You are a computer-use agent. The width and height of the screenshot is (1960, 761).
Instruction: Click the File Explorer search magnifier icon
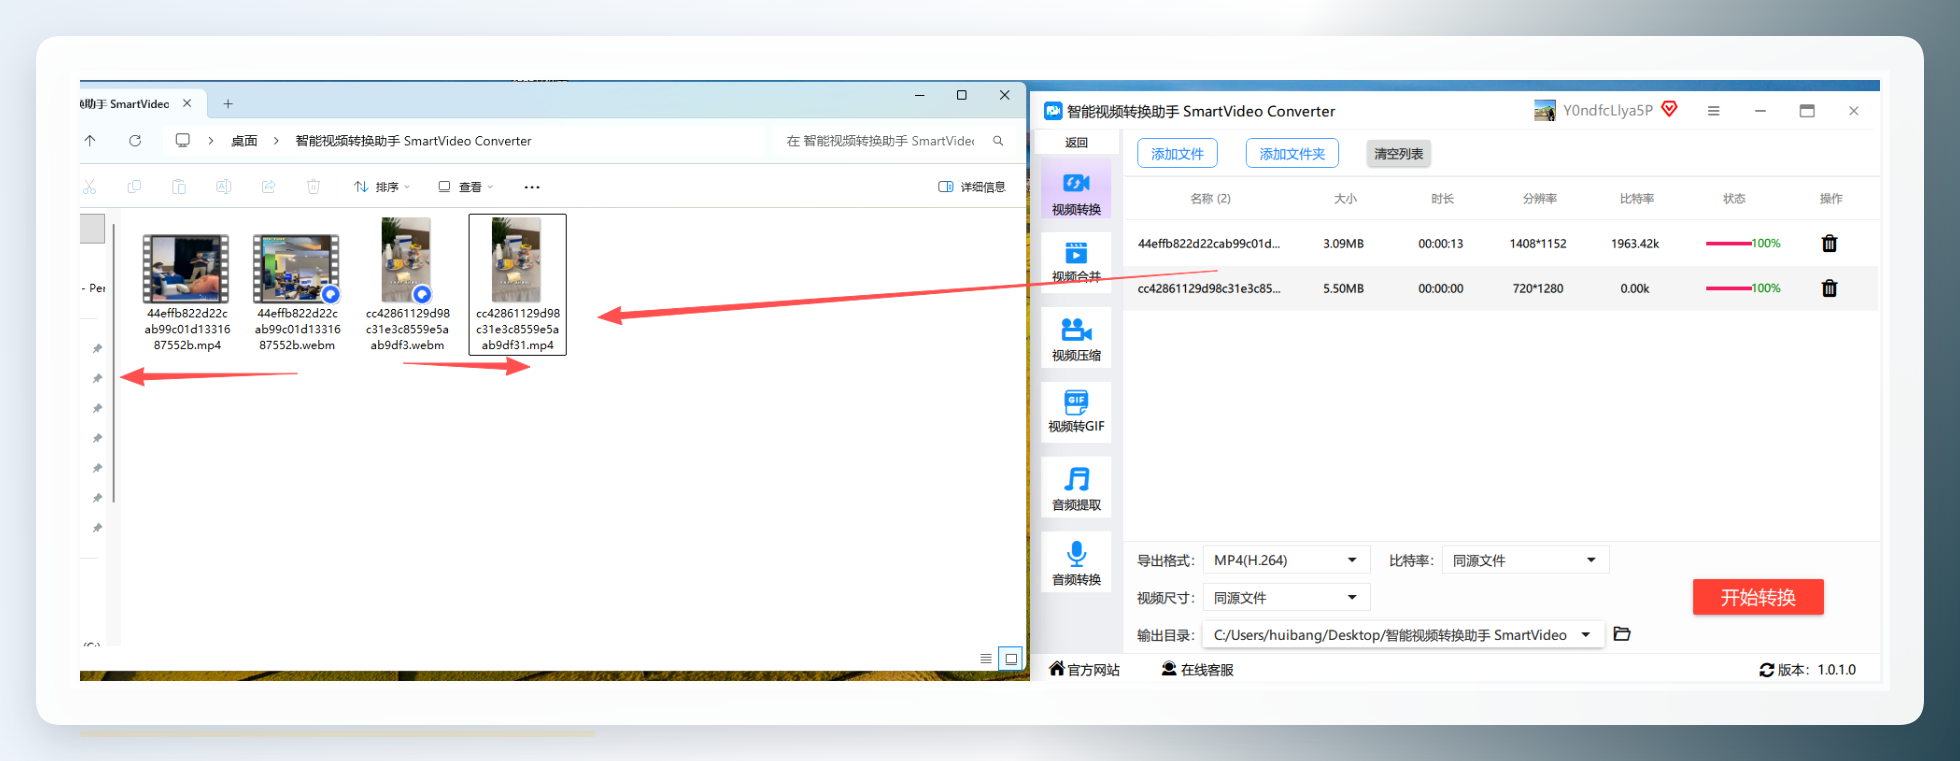click(x=998, y=141)
